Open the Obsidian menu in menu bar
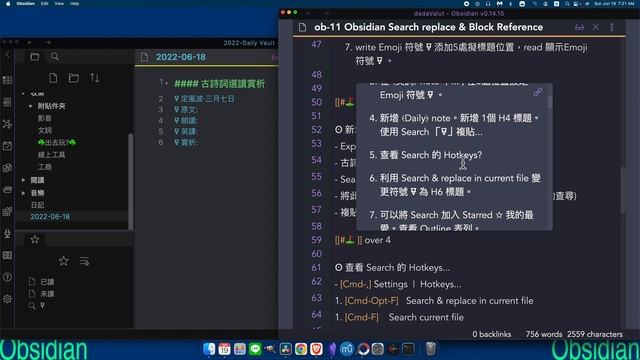This screenshot has width=640, height=360. click(25, 4)
